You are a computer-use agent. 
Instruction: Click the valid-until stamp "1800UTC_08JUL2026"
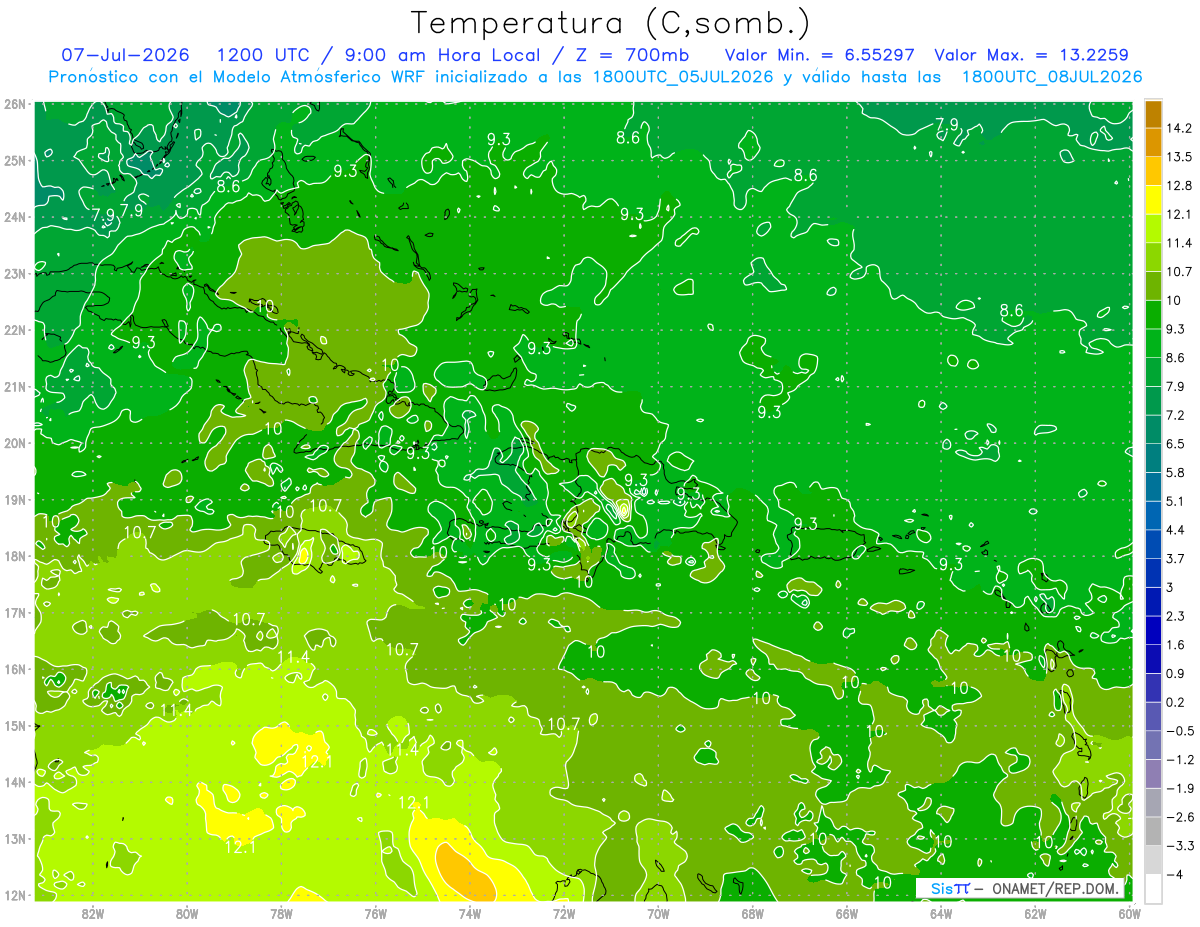point(1052,77)
